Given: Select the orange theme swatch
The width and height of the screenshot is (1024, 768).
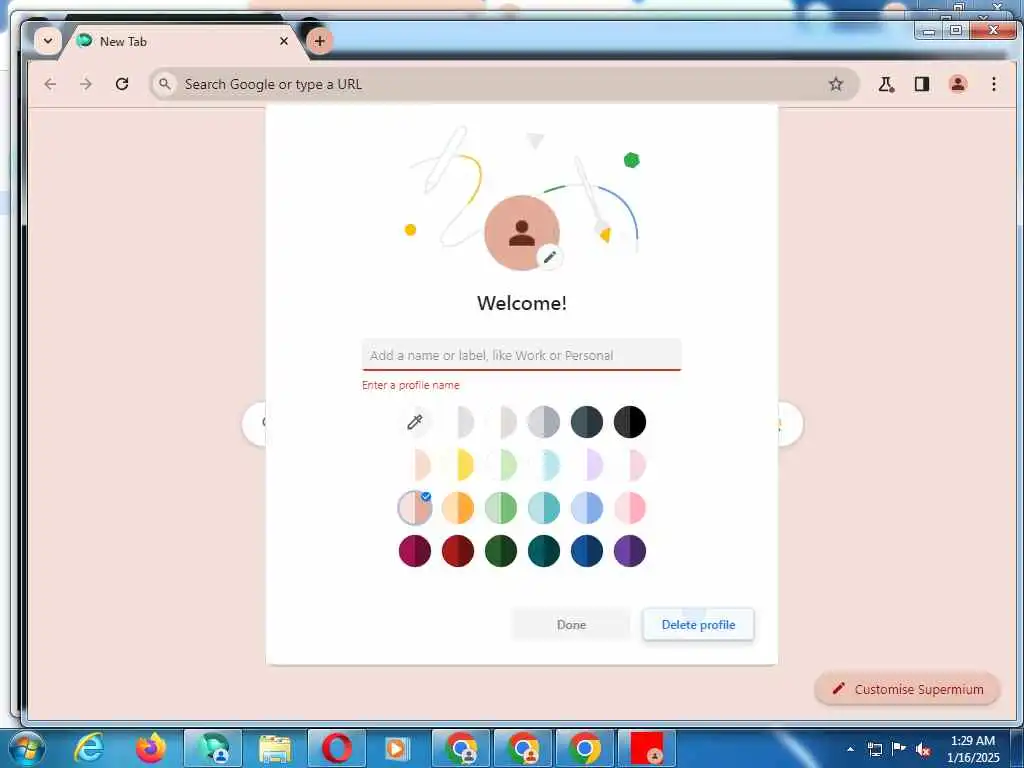Looking at the screenshot, I should tap(458, 508).
